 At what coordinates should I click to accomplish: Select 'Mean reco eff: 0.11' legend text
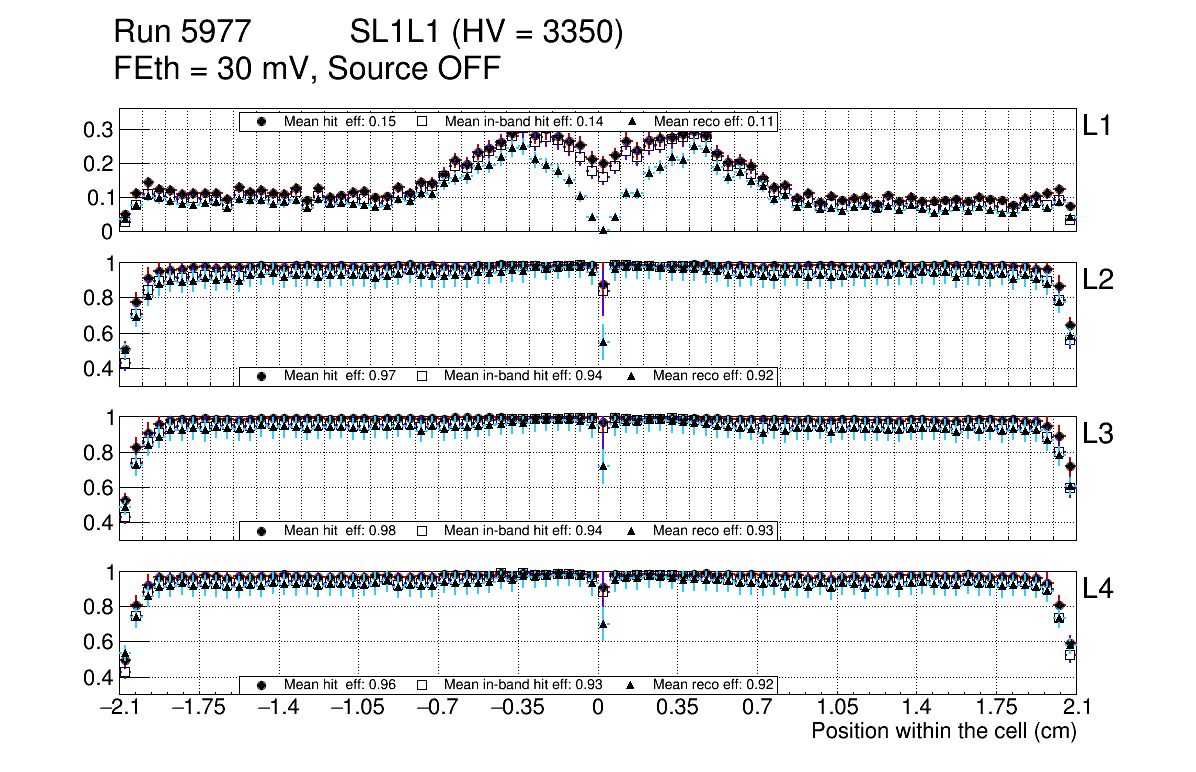714,121
